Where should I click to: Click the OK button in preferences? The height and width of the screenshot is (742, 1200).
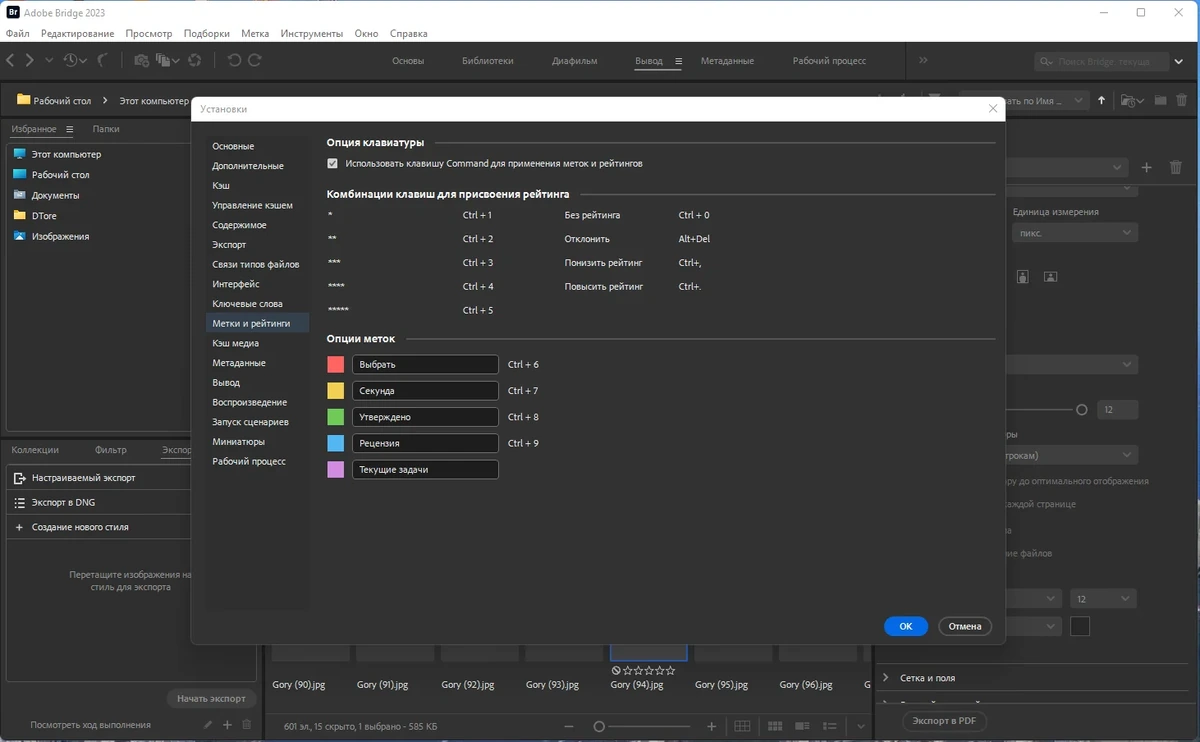[906, 626]
